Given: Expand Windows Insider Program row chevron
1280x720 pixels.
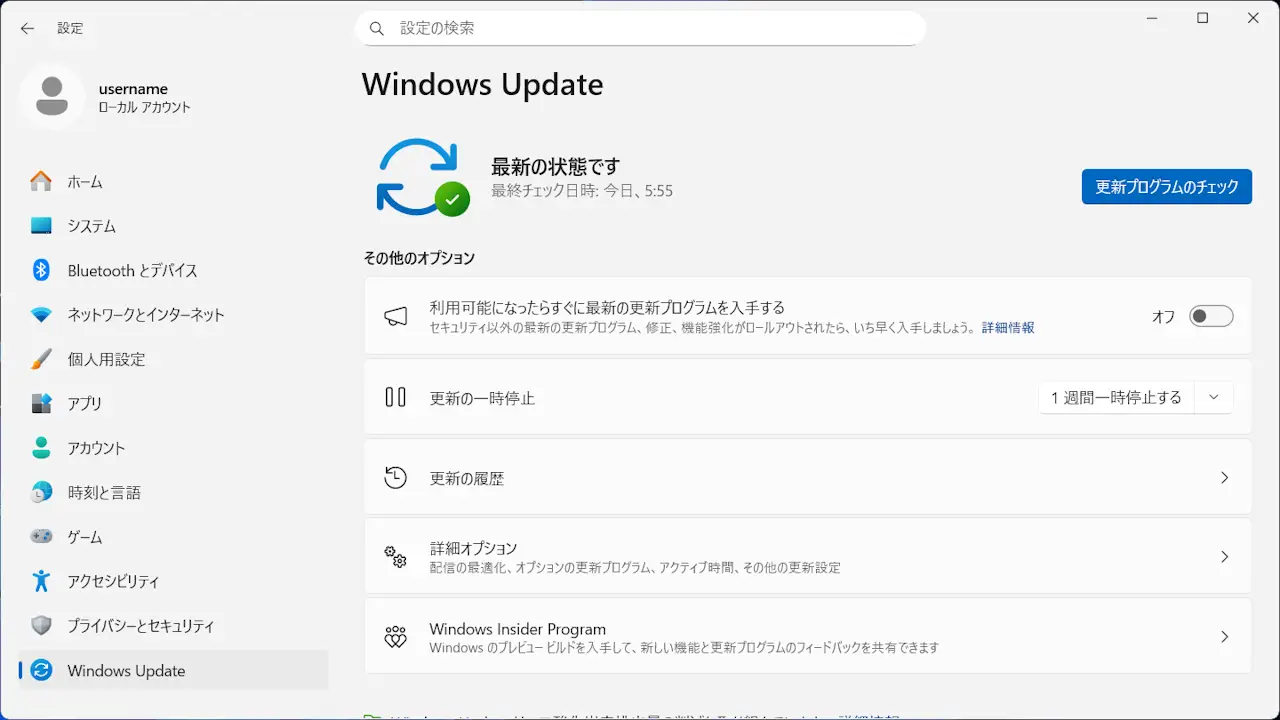Looking at the screenshot, I should point(1224,637).
